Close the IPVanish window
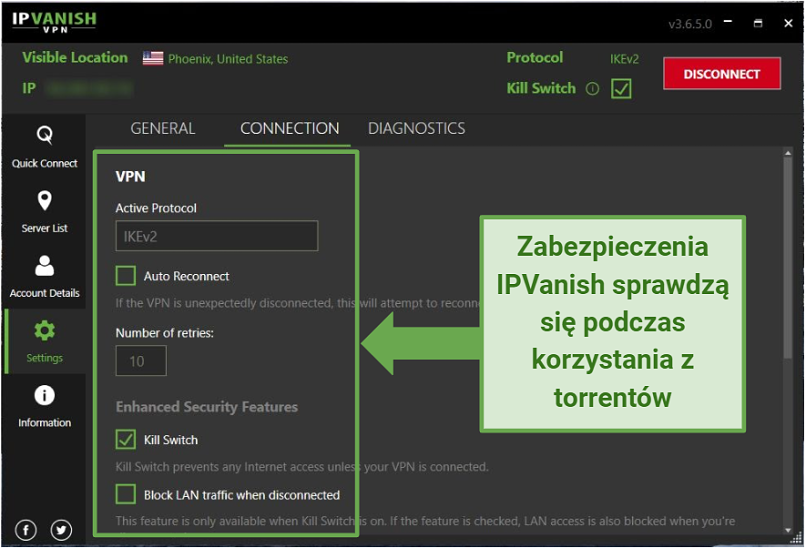Screen dimensions: 806x548 [x=788, y=23]
